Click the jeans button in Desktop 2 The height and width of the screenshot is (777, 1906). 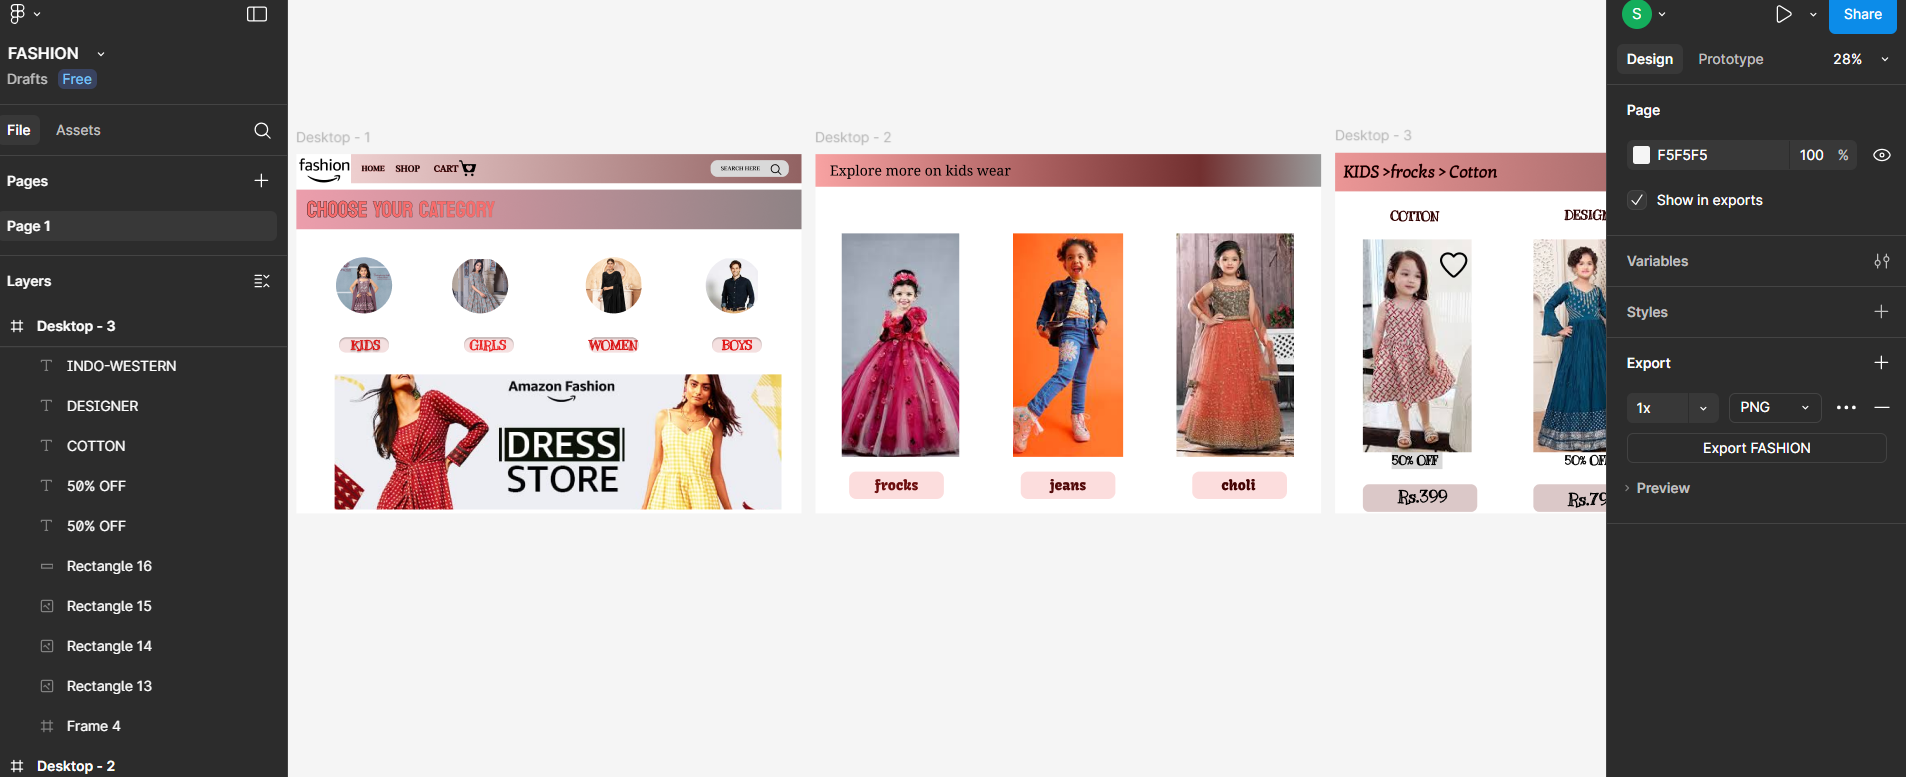point(1067,485)
